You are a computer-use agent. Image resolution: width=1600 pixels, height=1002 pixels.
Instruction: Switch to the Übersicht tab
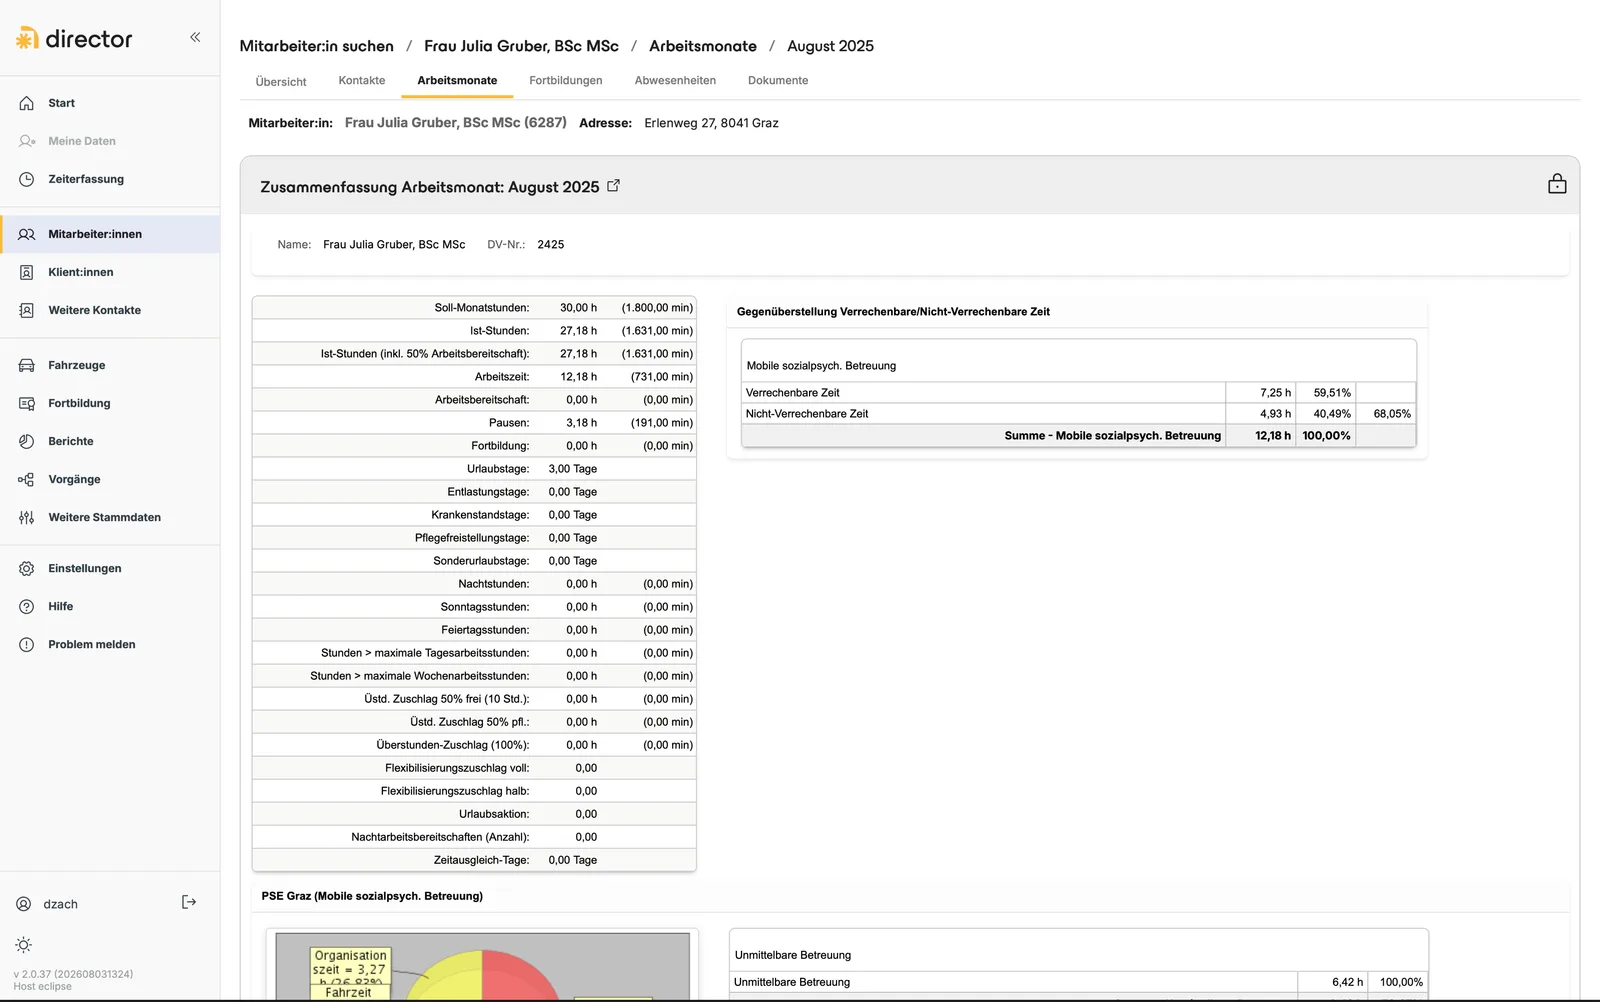pos(281,81)
